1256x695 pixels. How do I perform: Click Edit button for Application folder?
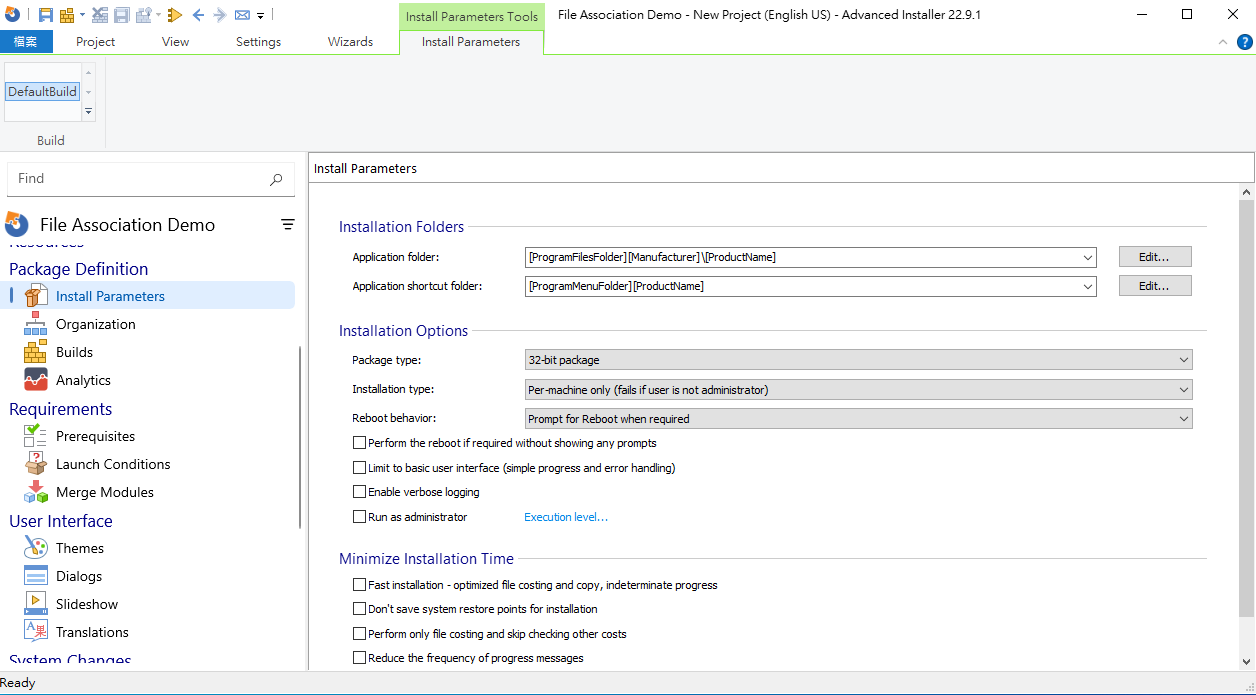point(1155,257)
